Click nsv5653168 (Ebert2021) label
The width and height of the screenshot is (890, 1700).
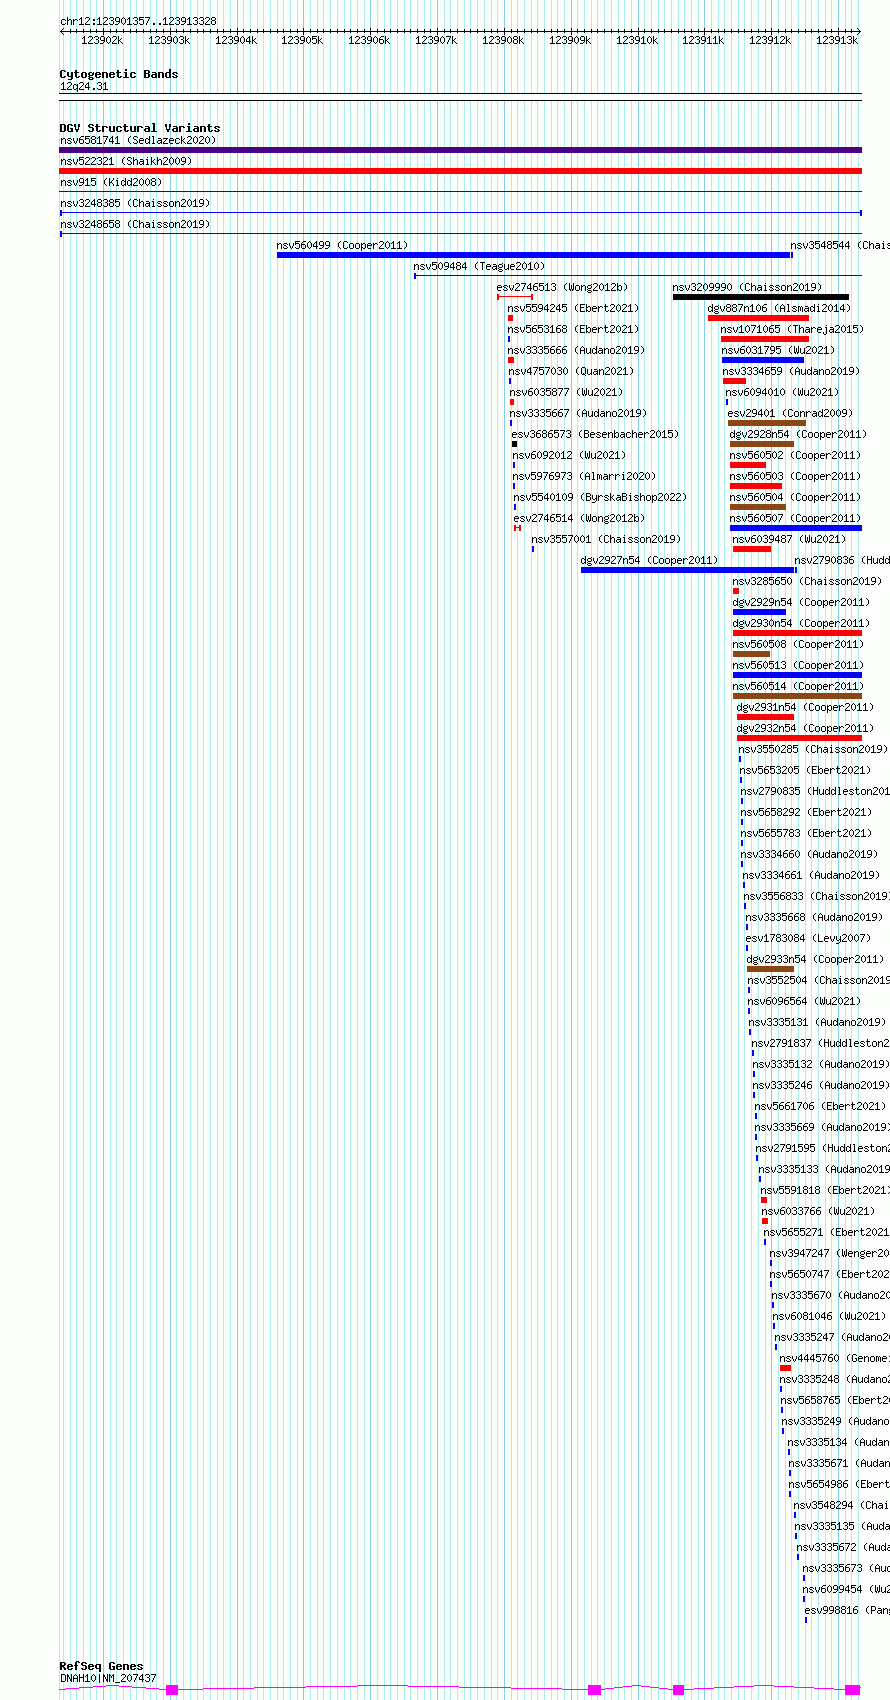click(573, 329)
